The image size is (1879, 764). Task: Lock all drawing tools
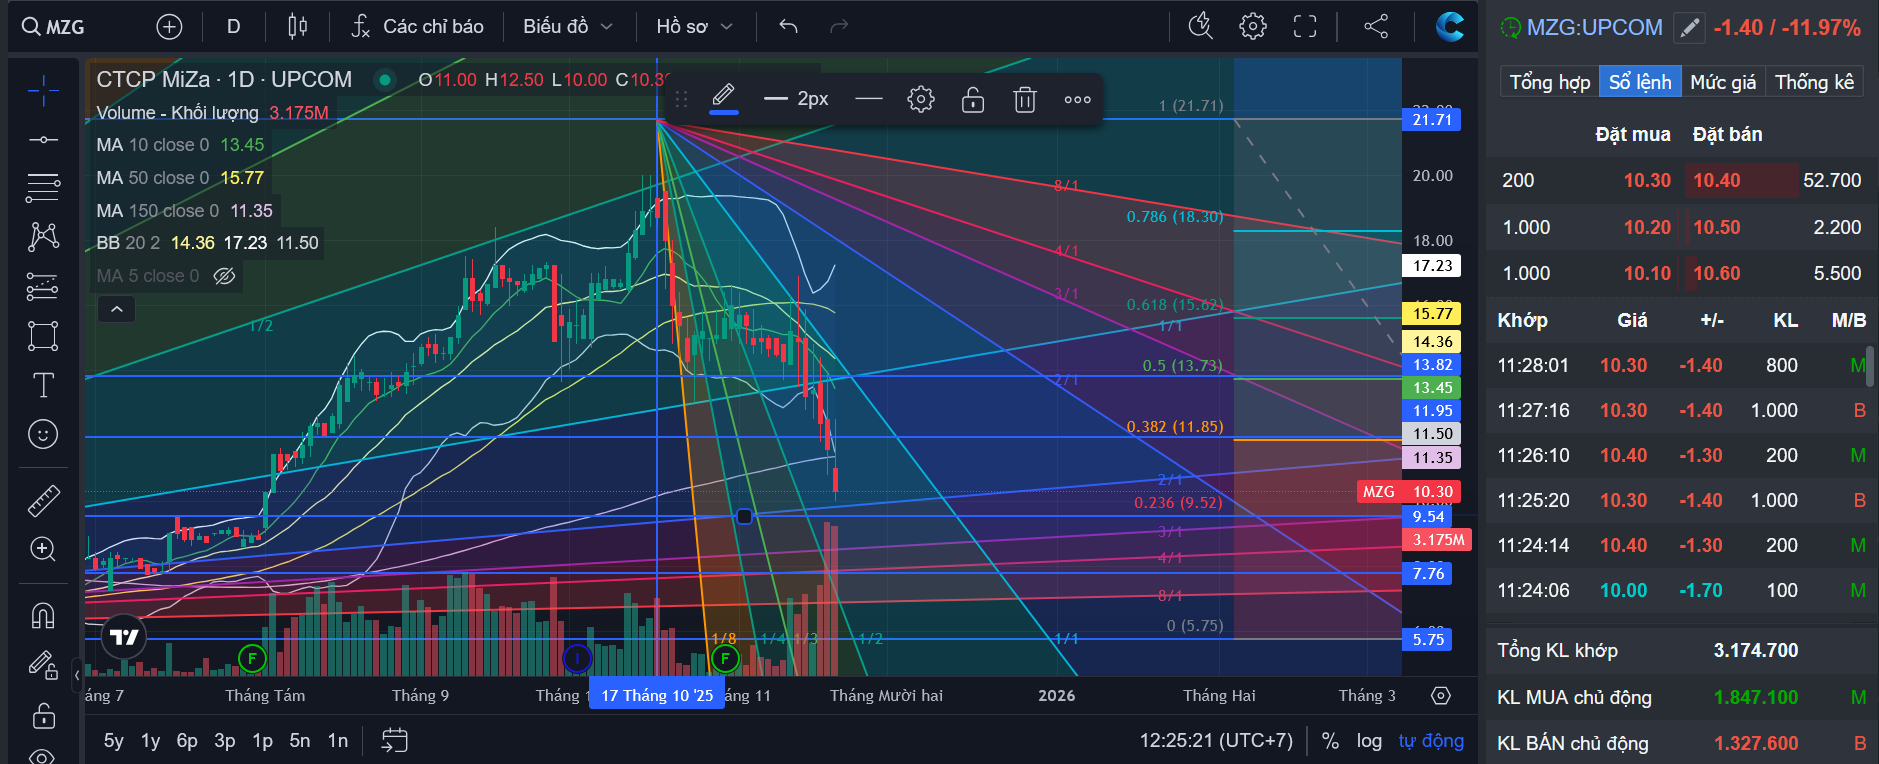click(43, 714)
